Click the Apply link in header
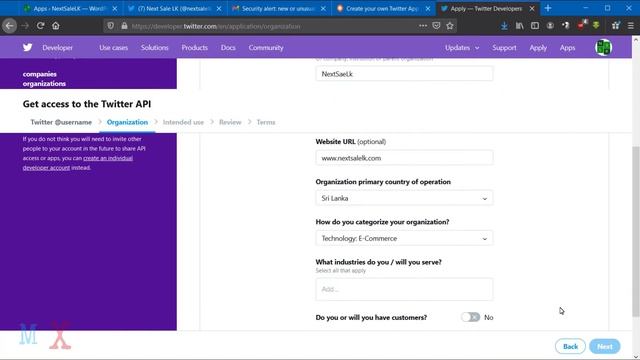 pyautogui.click(x=538, y=48)
